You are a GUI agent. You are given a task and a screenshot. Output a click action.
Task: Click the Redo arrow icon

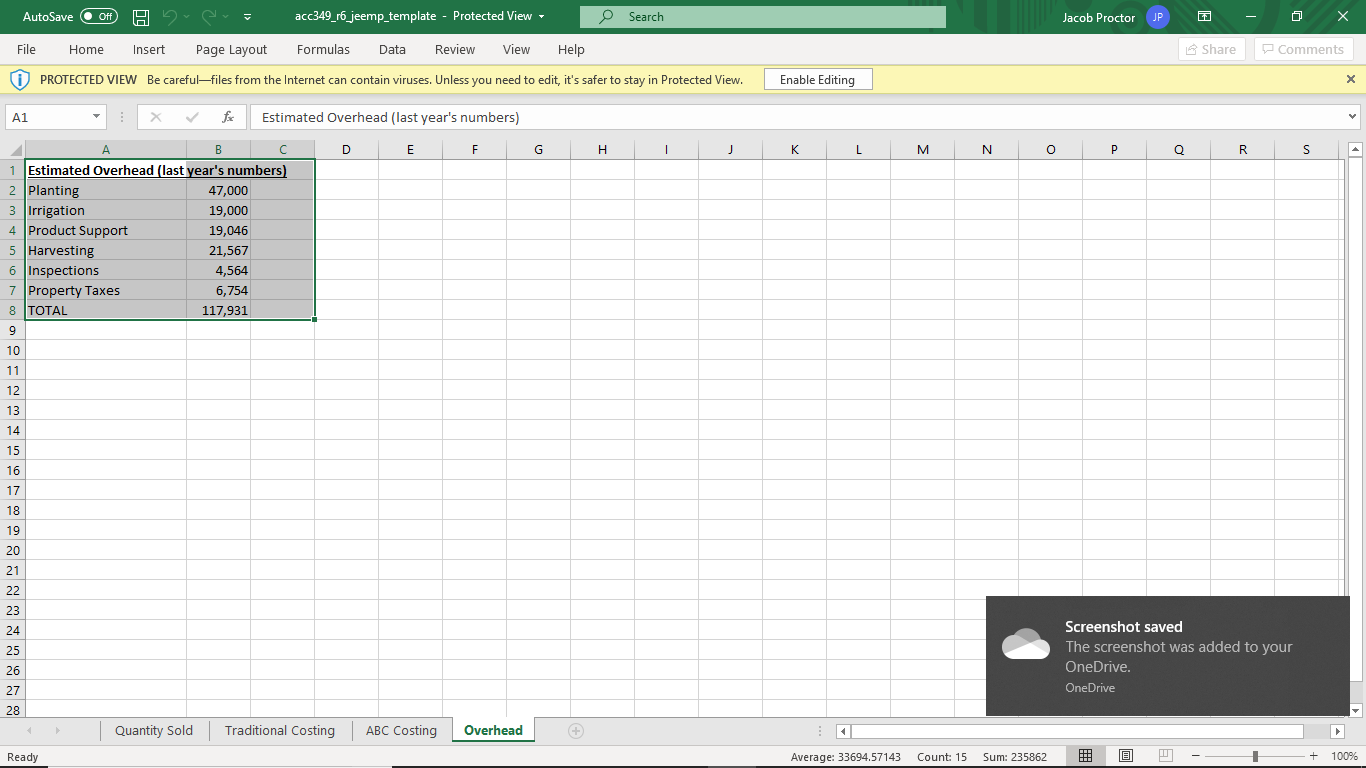[x=210, y=17]
